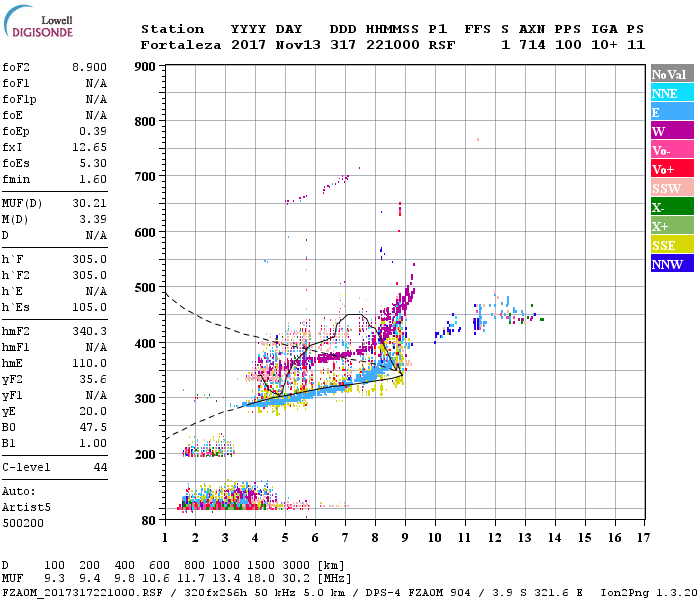Click the 900 label on height axis

pos(145,67)
